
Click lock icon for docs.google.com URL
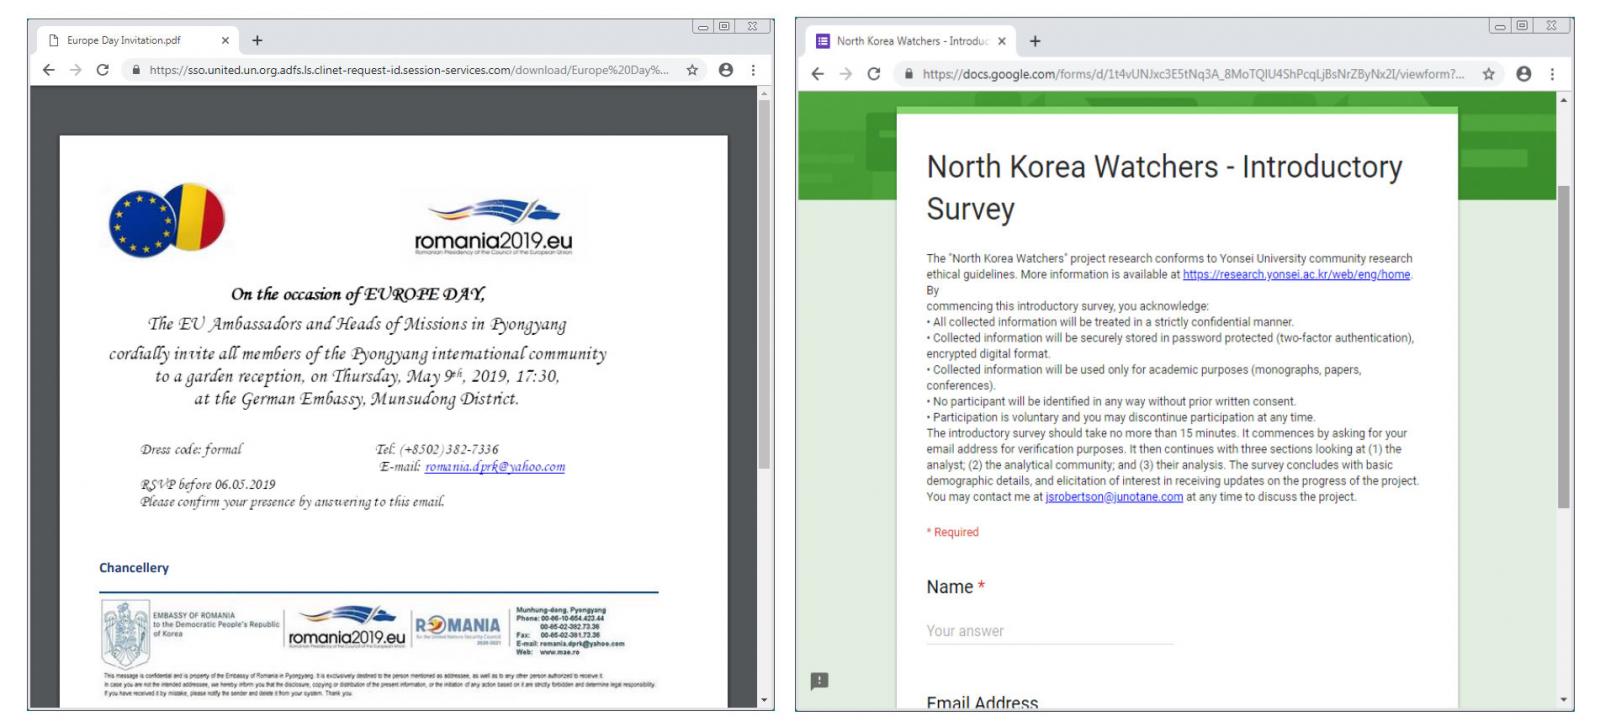908,74
